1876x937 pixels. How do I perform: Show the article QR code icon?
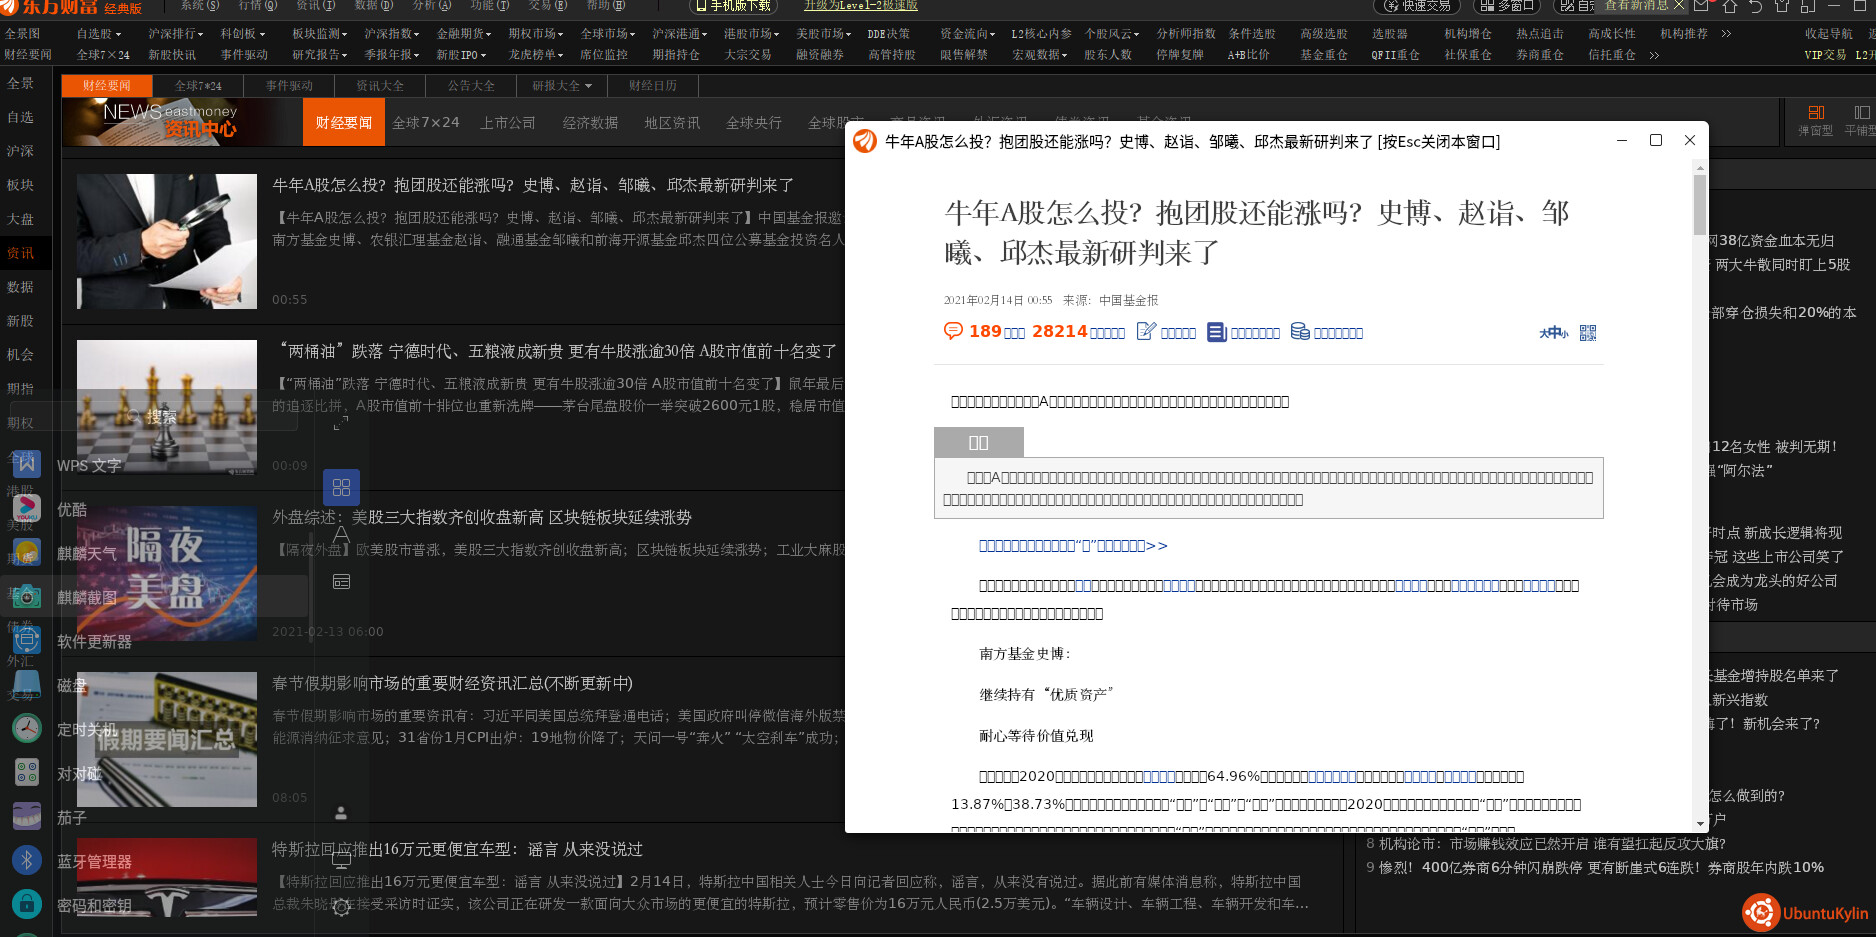coord(1588,333)
